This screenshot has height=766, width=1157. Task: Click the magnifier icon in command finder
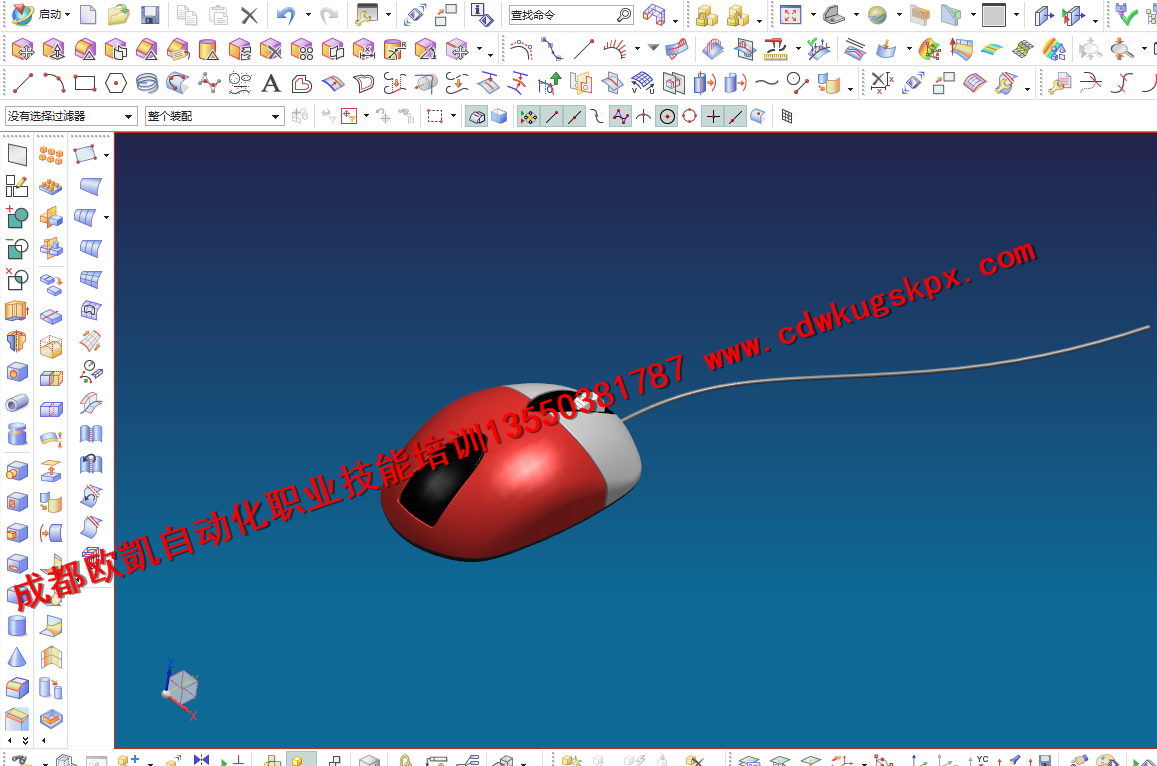click(624, 15)
